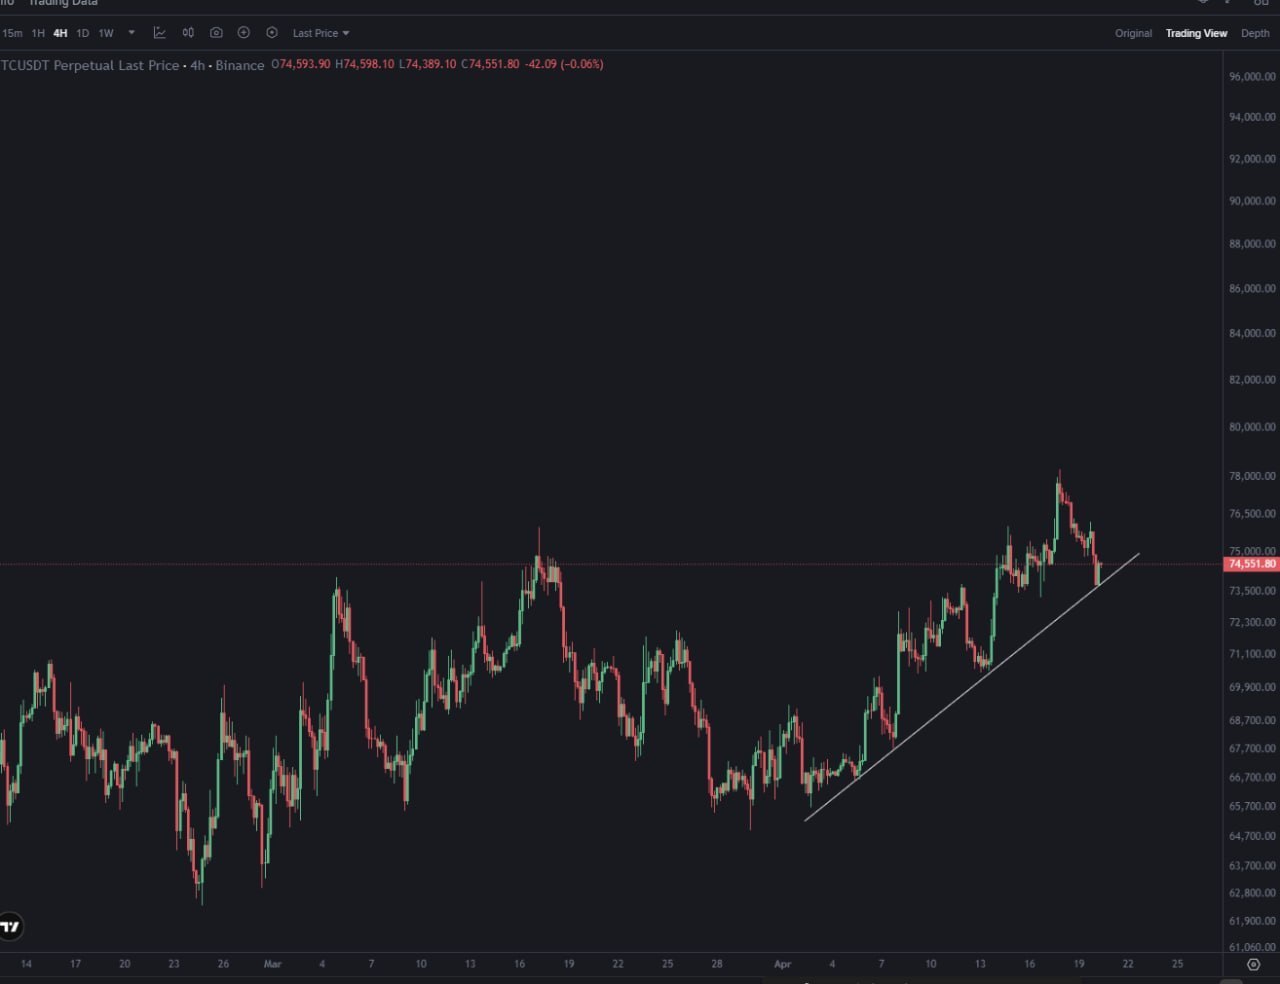Take a chart snapshot with camera icon
This screenshot has height=984, width=1280.
(216, 33)
